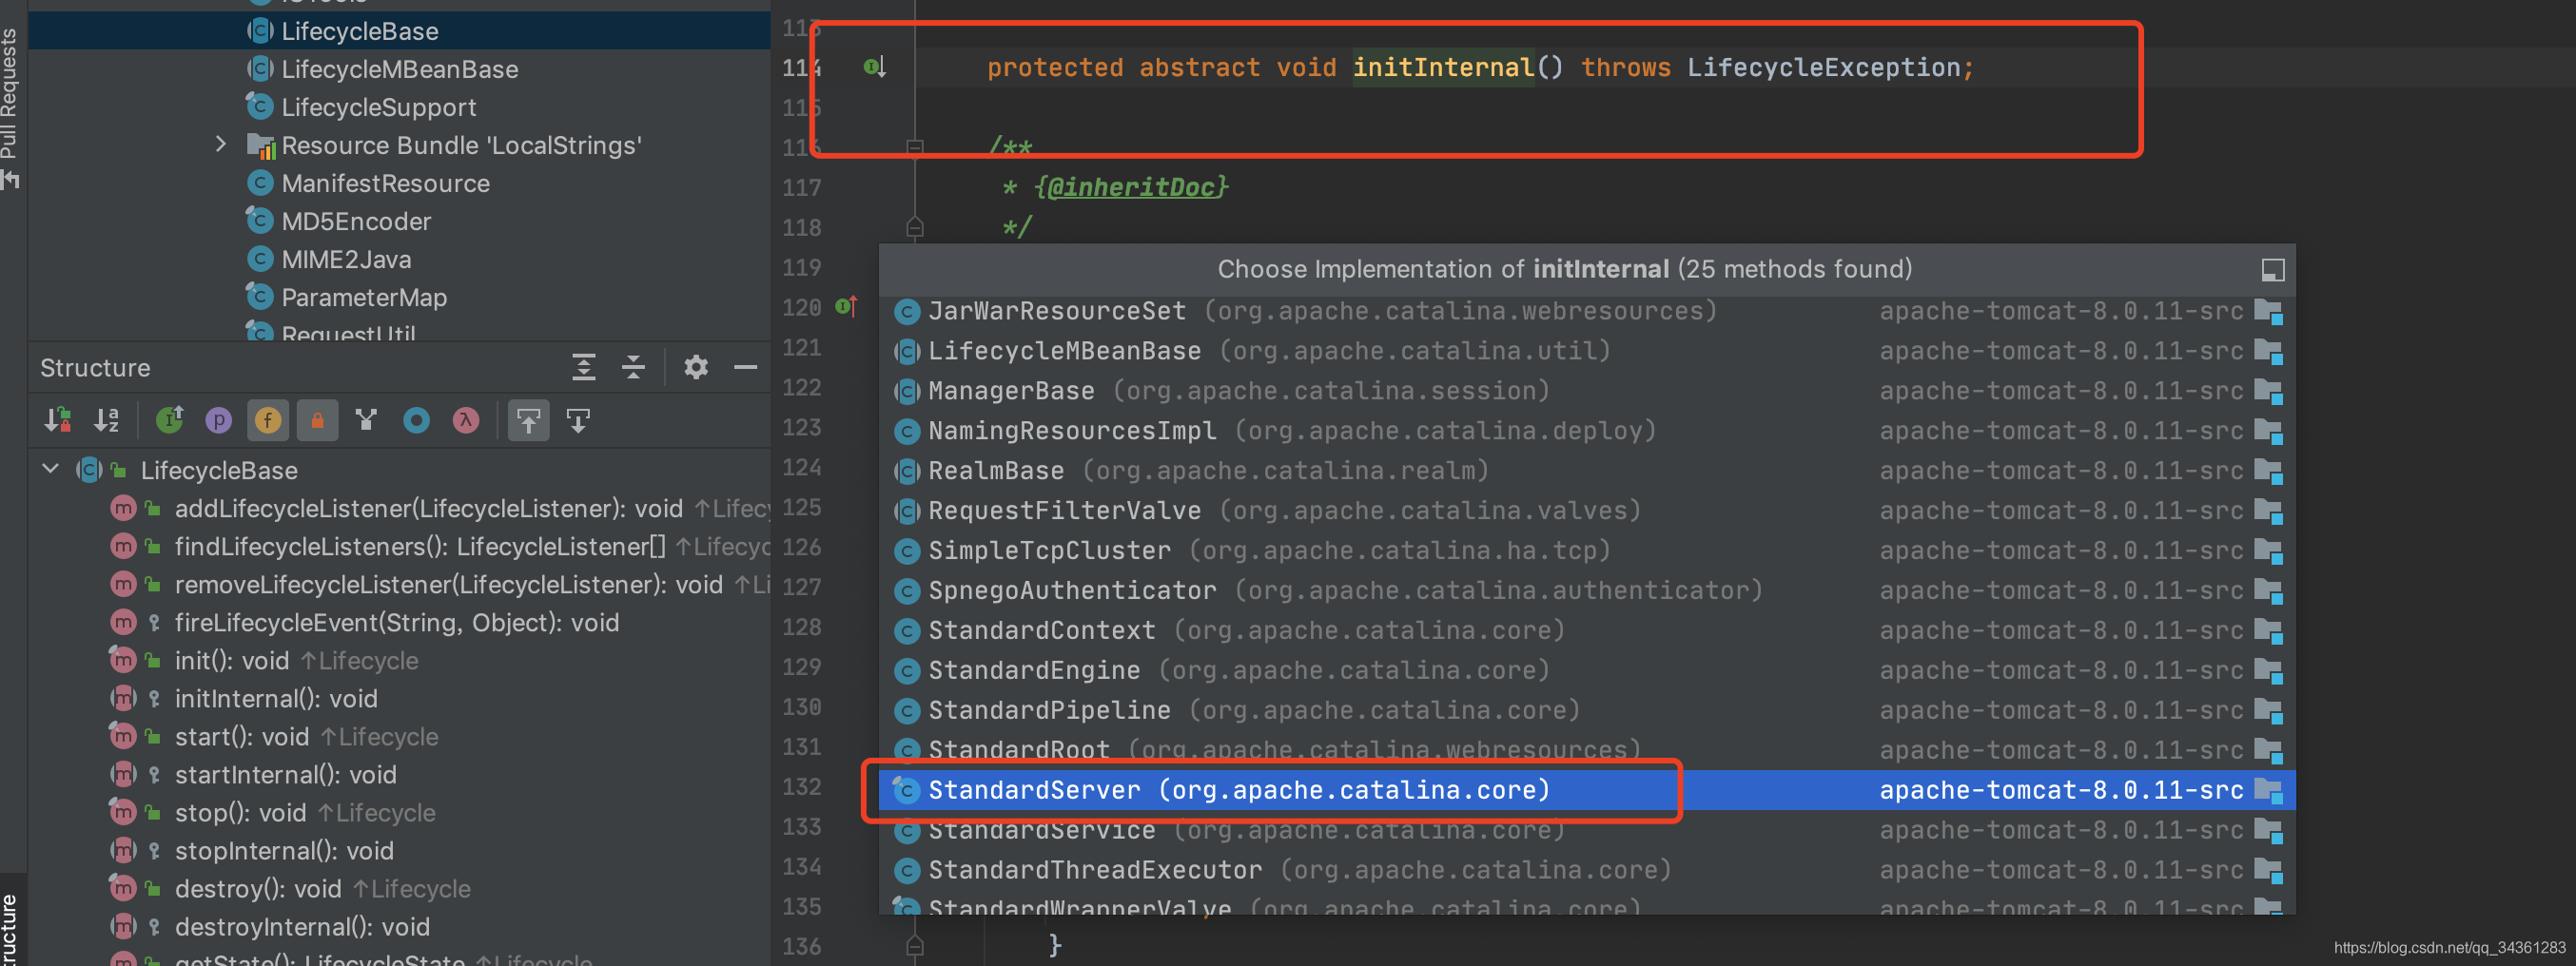Sort Structure alphabetically

tap(107, 421)
